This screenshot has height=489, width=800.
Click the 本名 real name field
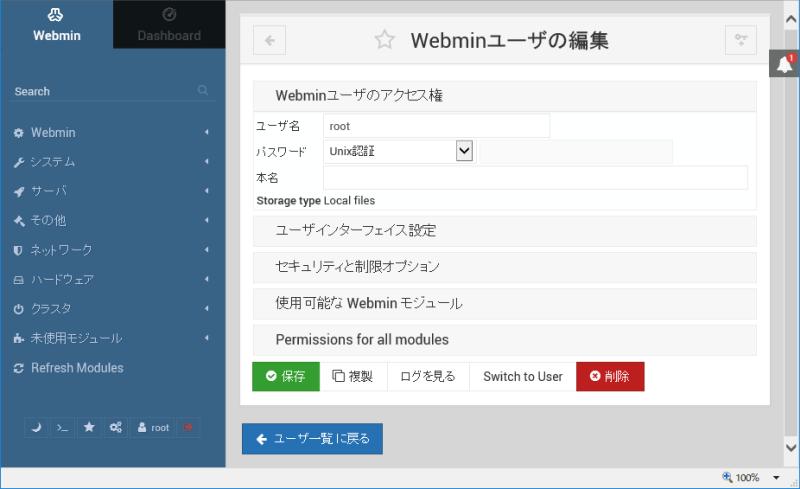[535, 178]
